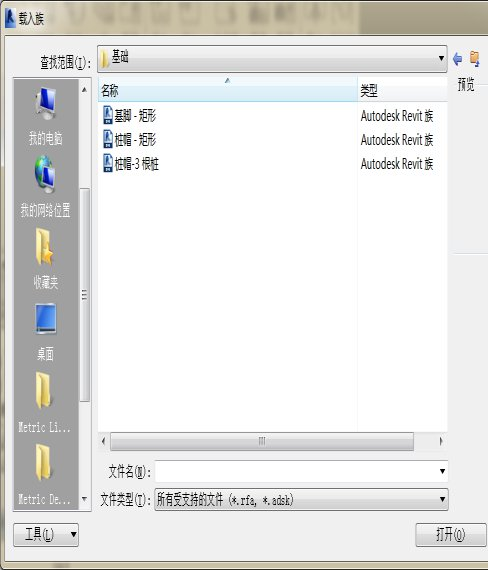Click the Revit icon in the 载入族 title bar
Viewport: 488px width, 570px height.
tap(10, 18)
